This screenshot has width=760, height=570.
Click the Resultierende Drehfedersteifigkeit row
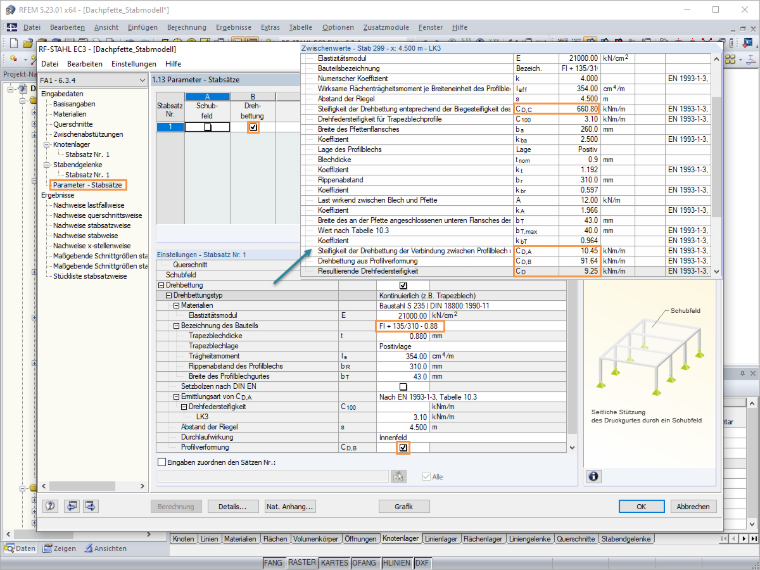[x=507, y=271]
